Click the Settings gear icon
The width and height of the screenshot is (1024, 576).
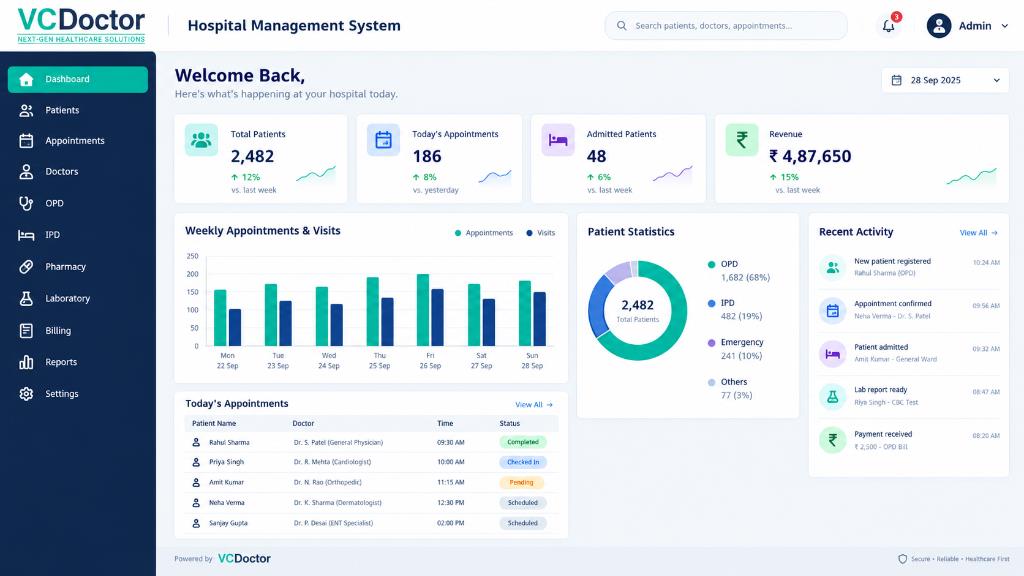[x=26, y=394]
